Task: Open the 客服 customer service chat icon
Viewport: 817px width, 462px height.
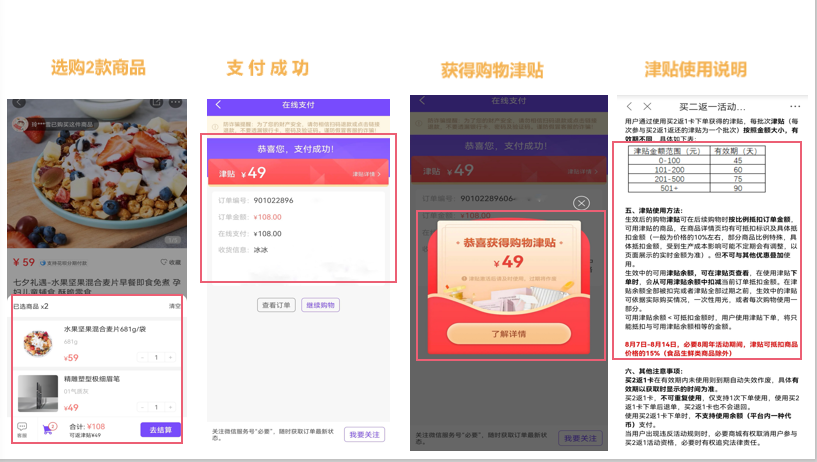Action: (x=21, y=428)
